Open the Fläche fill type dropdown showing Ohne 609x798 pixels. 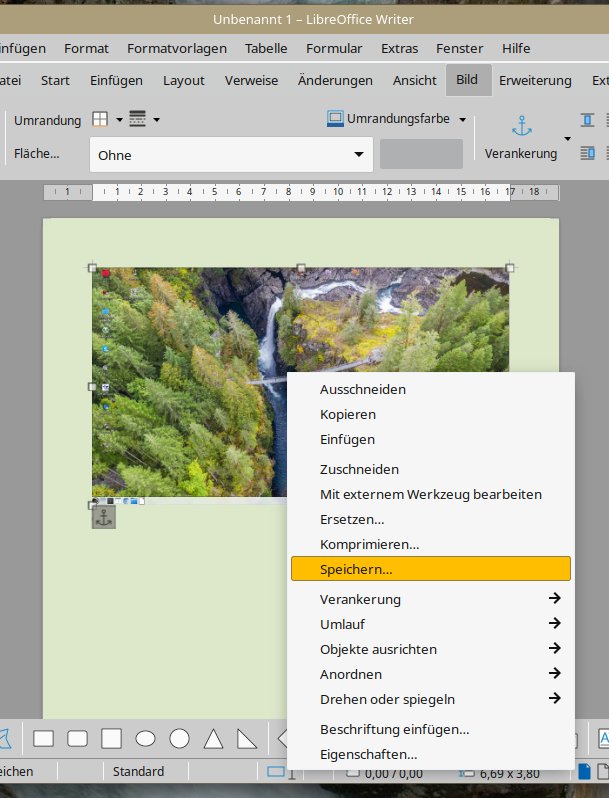tap(231, 155)
